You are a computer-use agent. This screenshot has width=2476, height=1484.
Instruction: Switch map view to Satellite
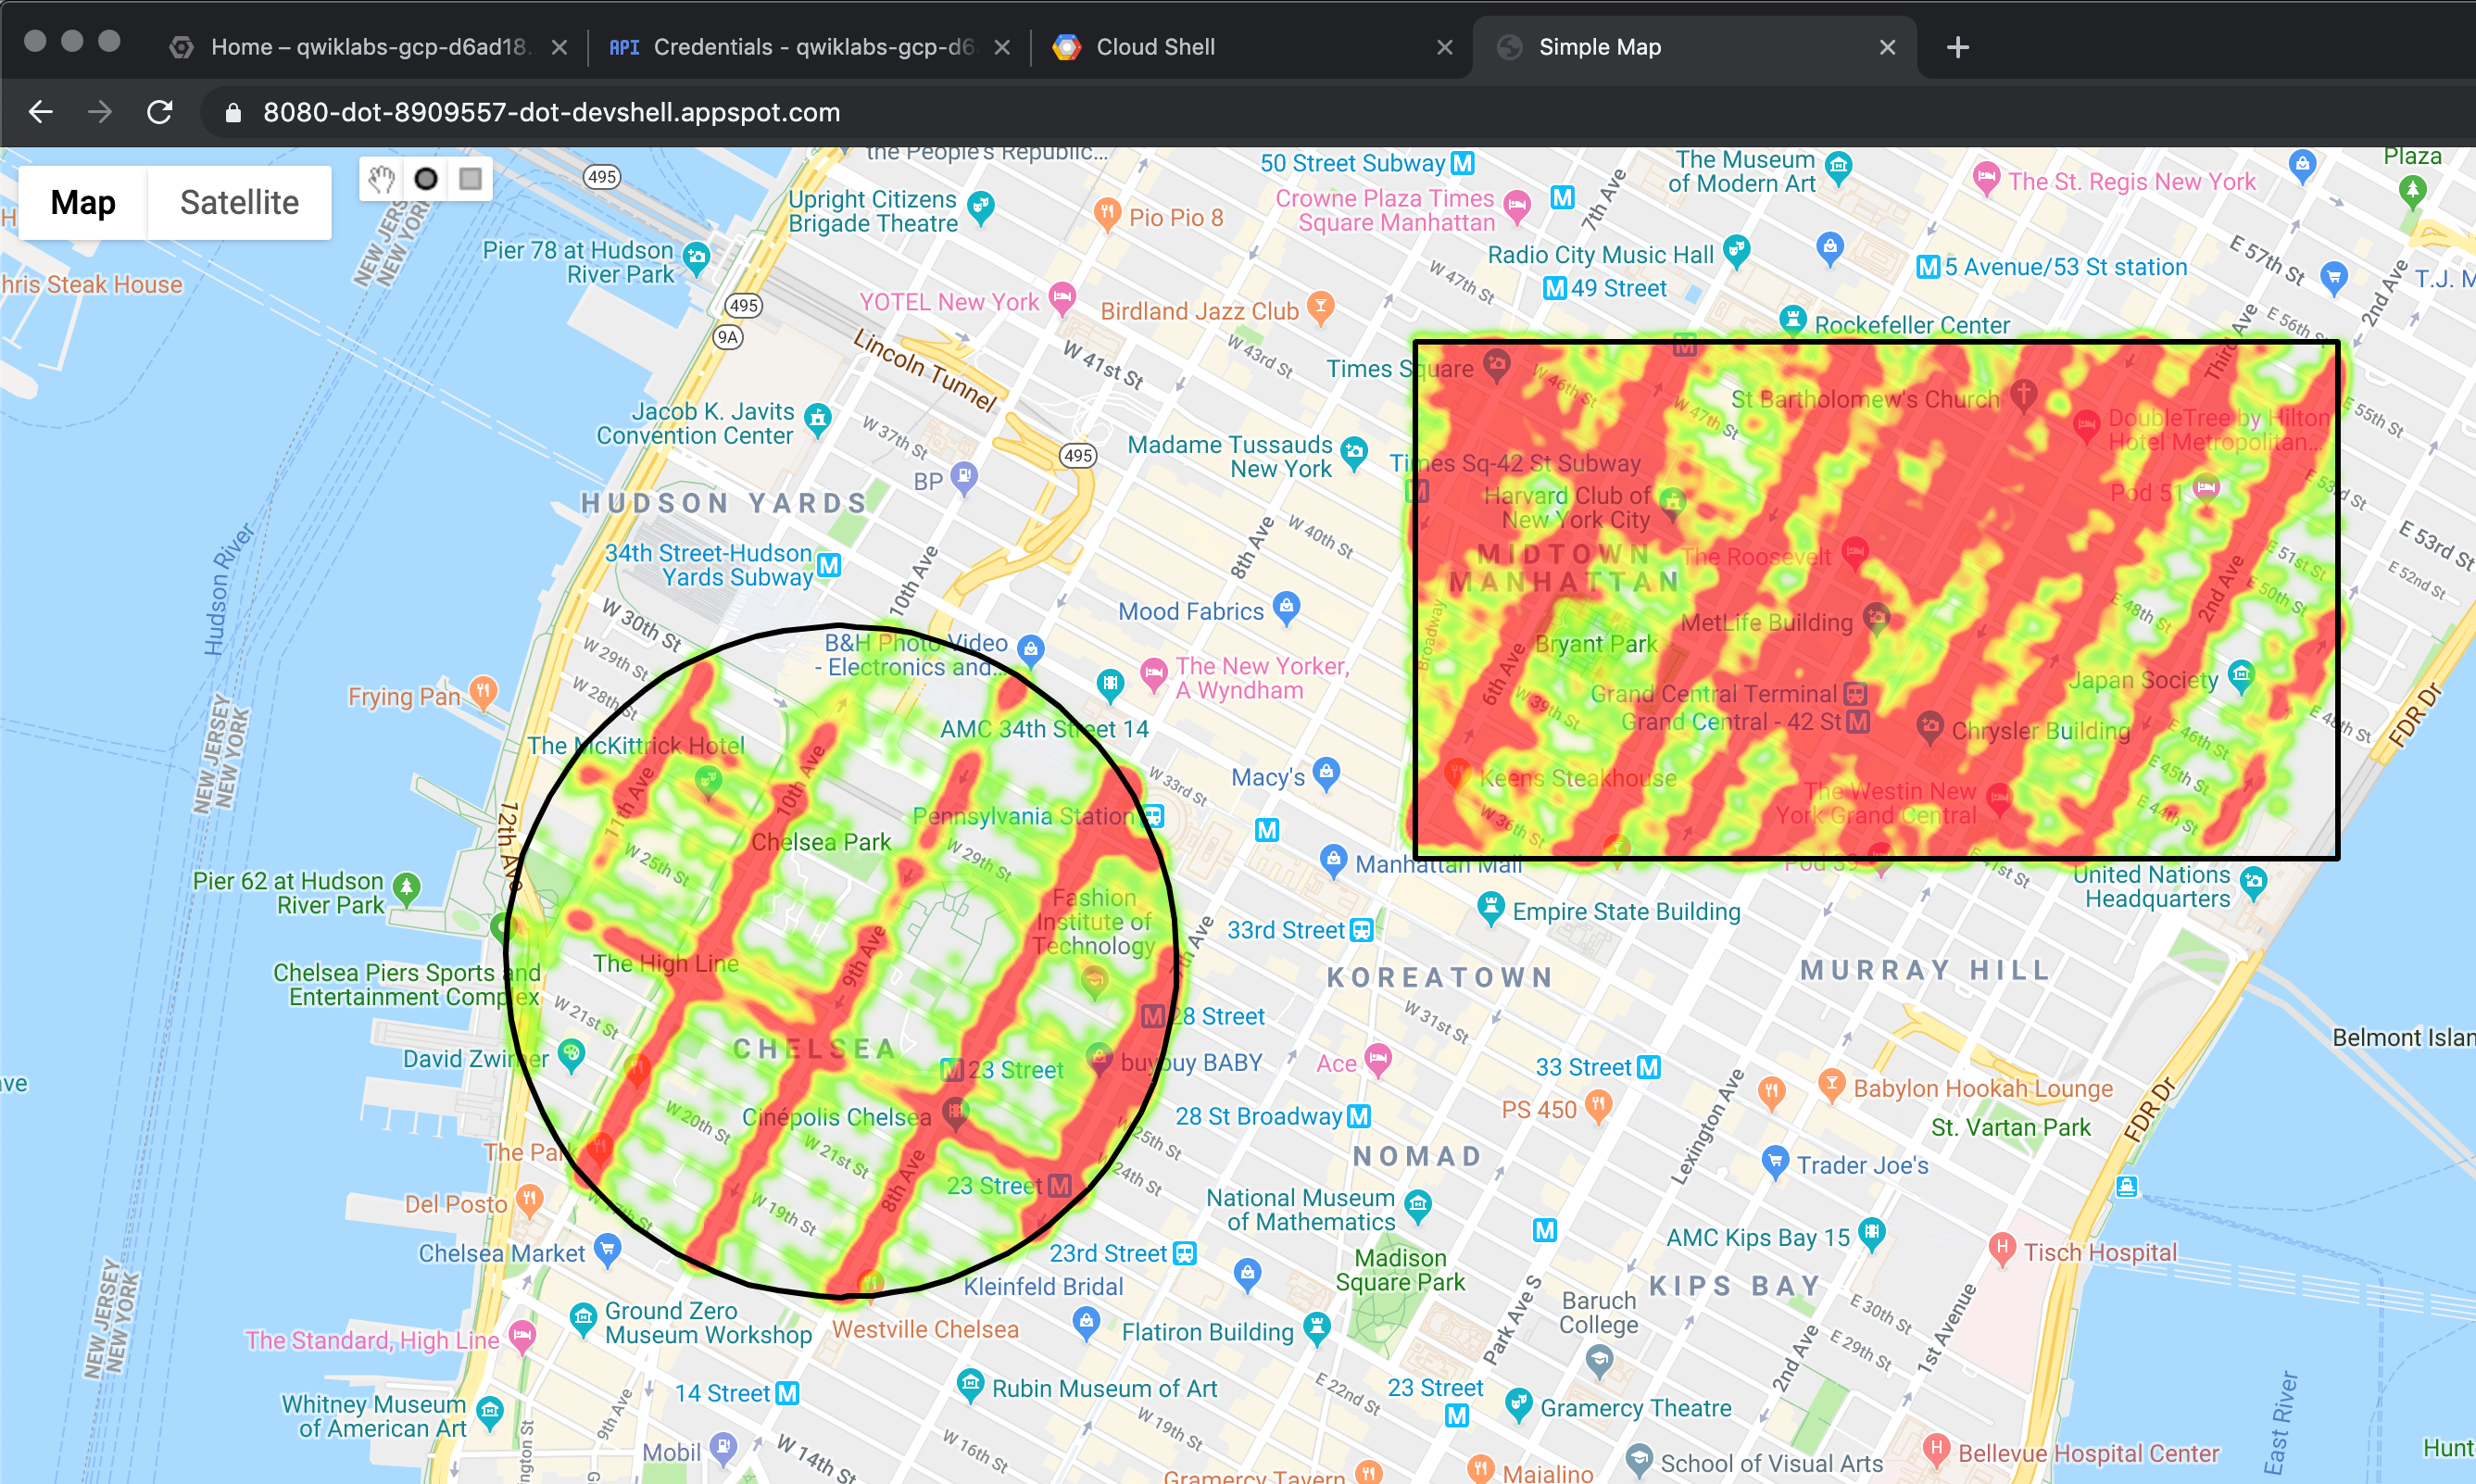pyautogui.click(x=239, y=203)
